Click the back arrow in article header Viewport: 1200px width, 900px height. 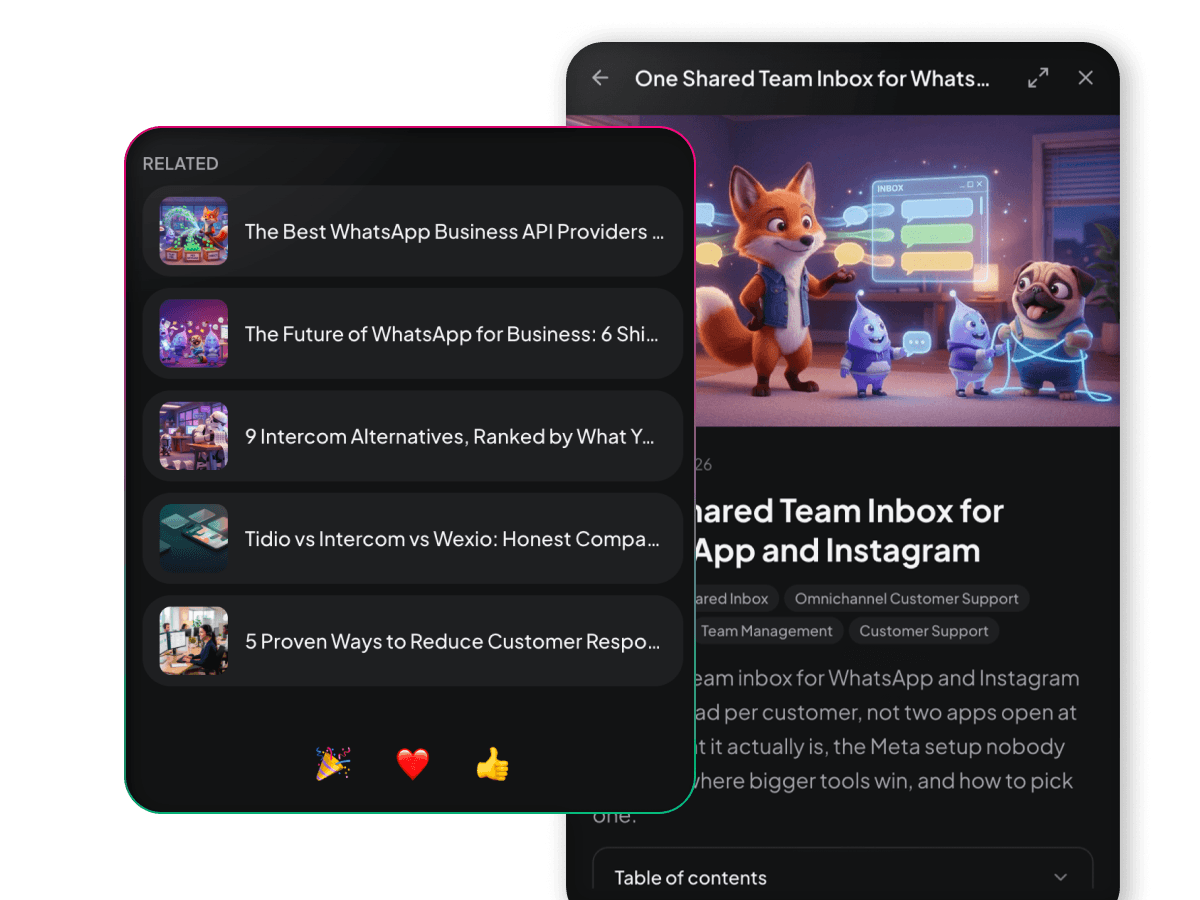[x=600, y=78]
